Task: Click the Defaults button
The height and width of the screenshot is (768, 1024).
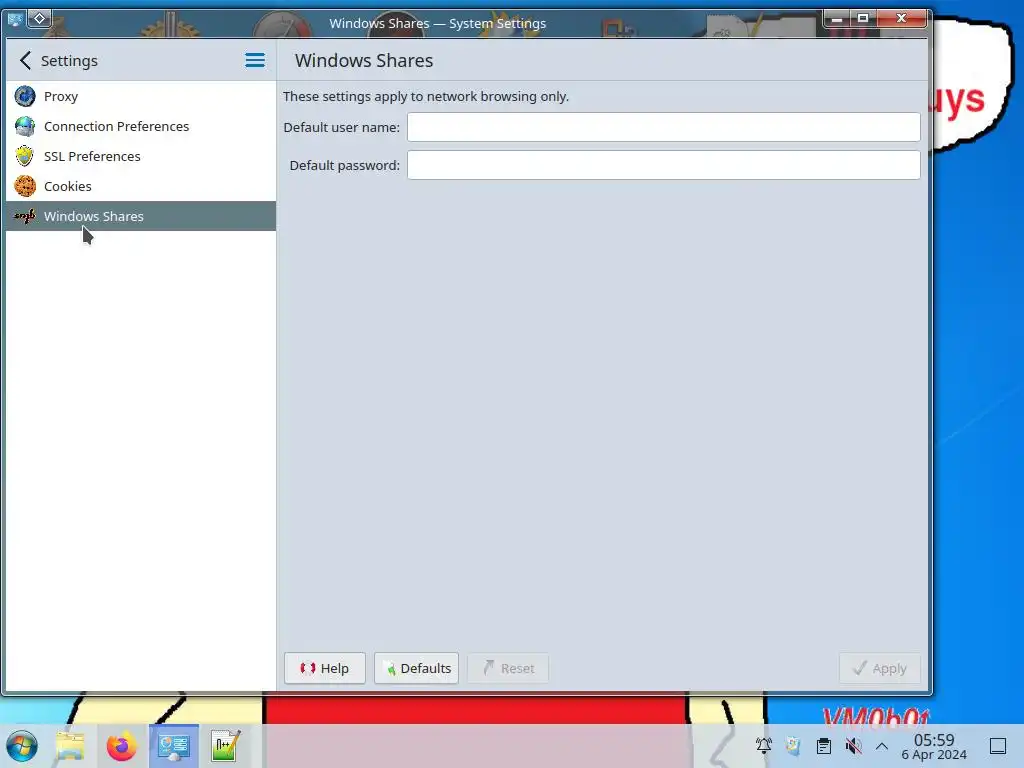Action: click(x=416, y=668)
